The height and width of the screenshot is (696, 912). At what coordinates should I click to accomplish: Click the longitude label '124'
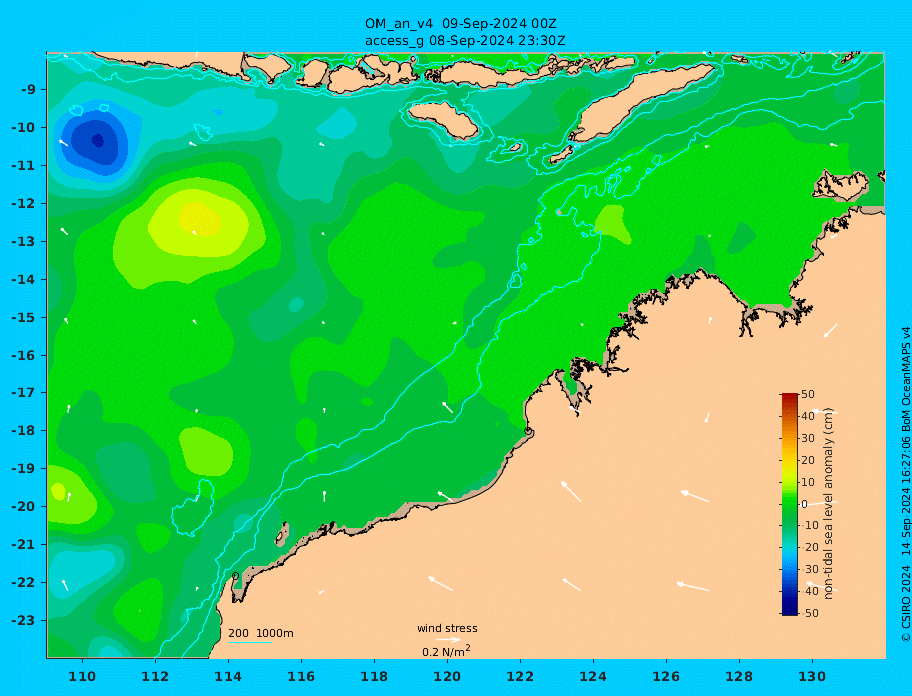[x=593, y=676]
